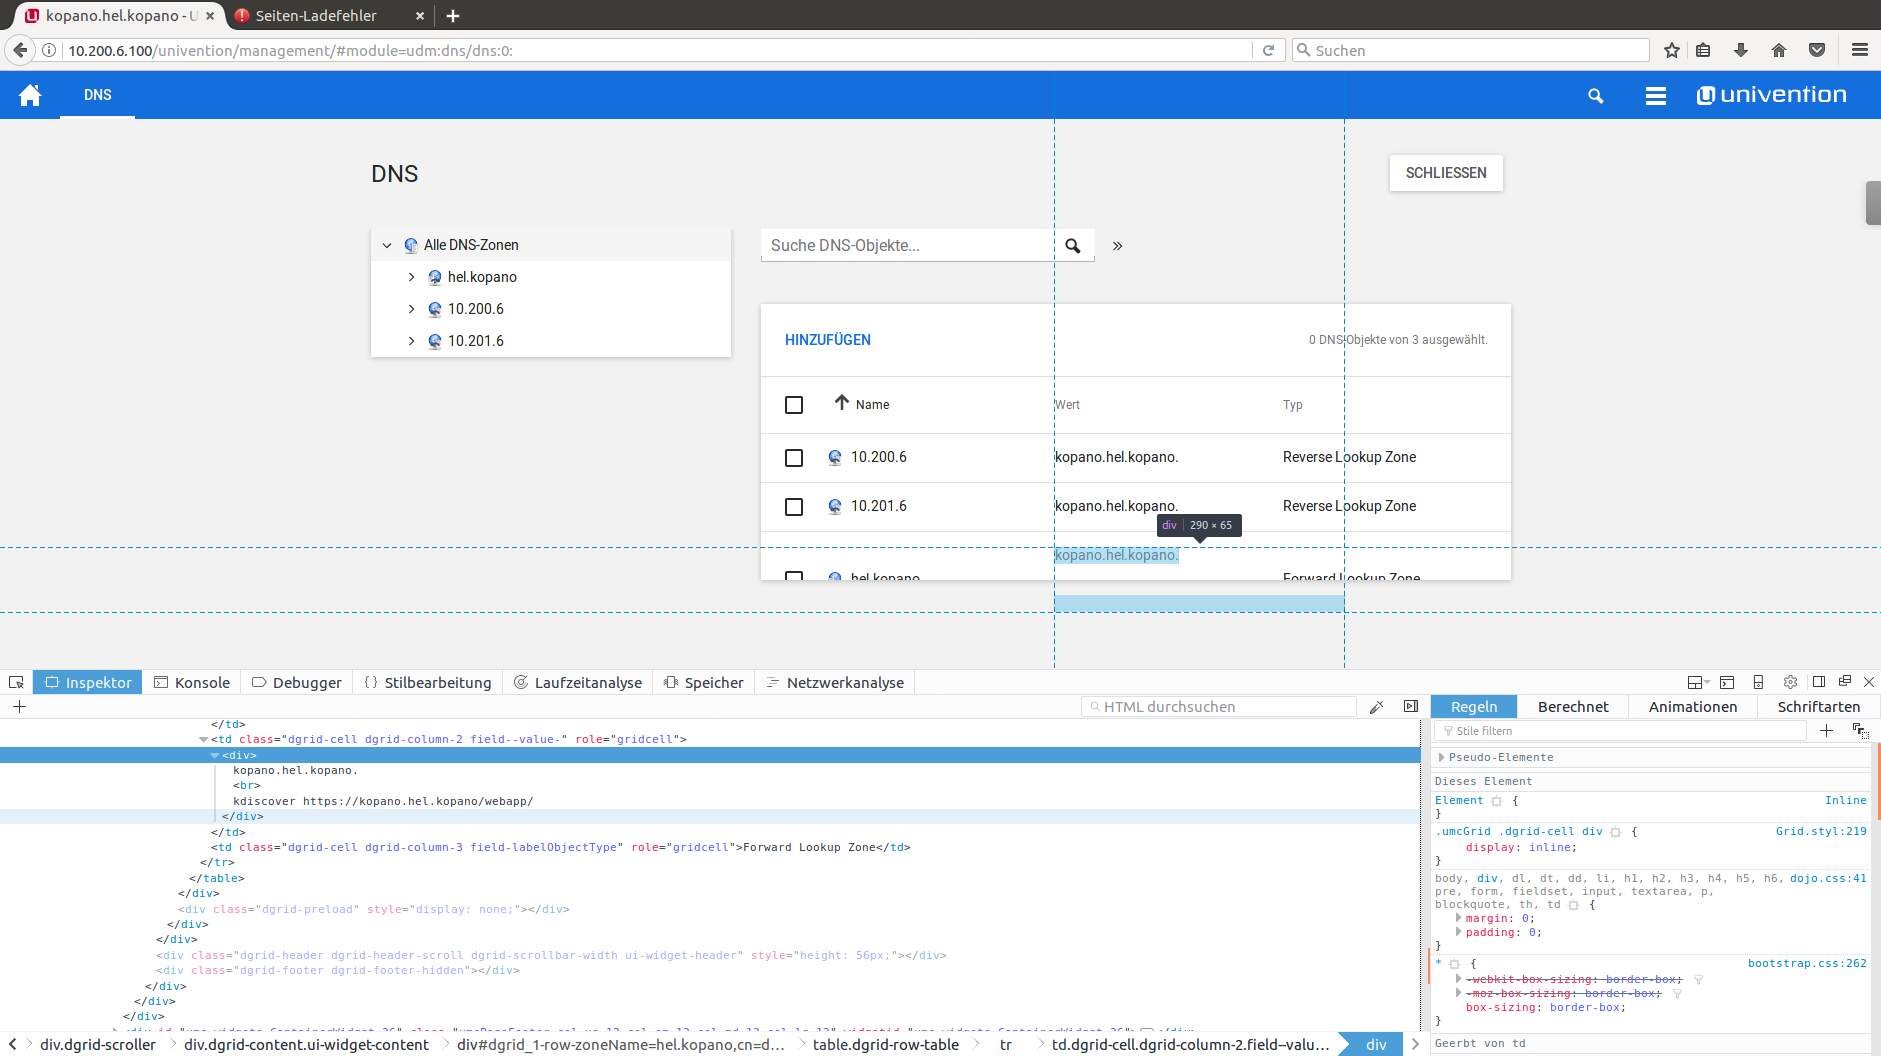Viewport: 1881px width, 1056px height.
Task: Check the 10.200.6 row checkbox
Action: tap(794, 458)
